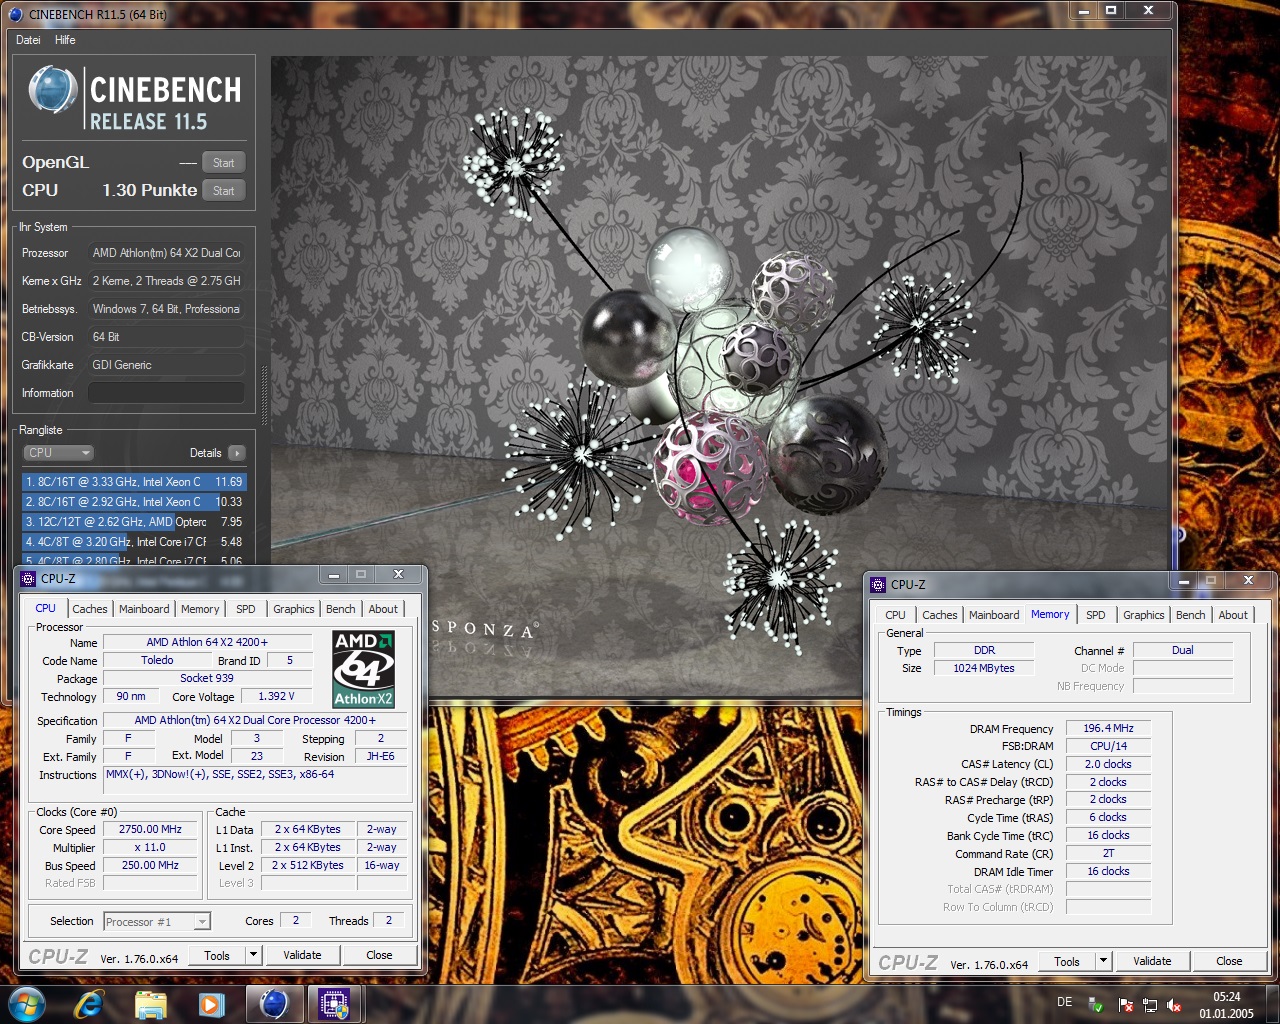The height and width of the screenshot is (1024, 1280).
Task: Switch to Cinebench via its taskbar icon
Action: pyautogui.click(x=273, y=1004)
